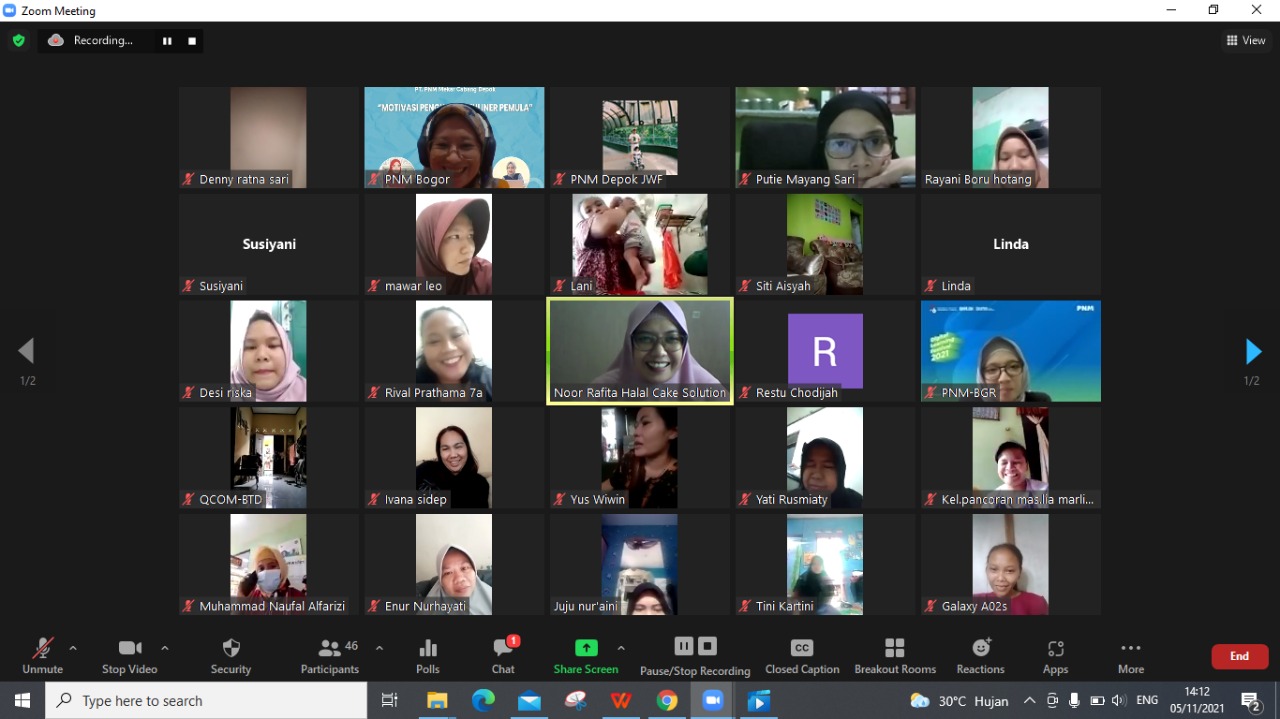Open the Apps icon
This screenshot has height=719, width=1280.
click(1055, 655)
